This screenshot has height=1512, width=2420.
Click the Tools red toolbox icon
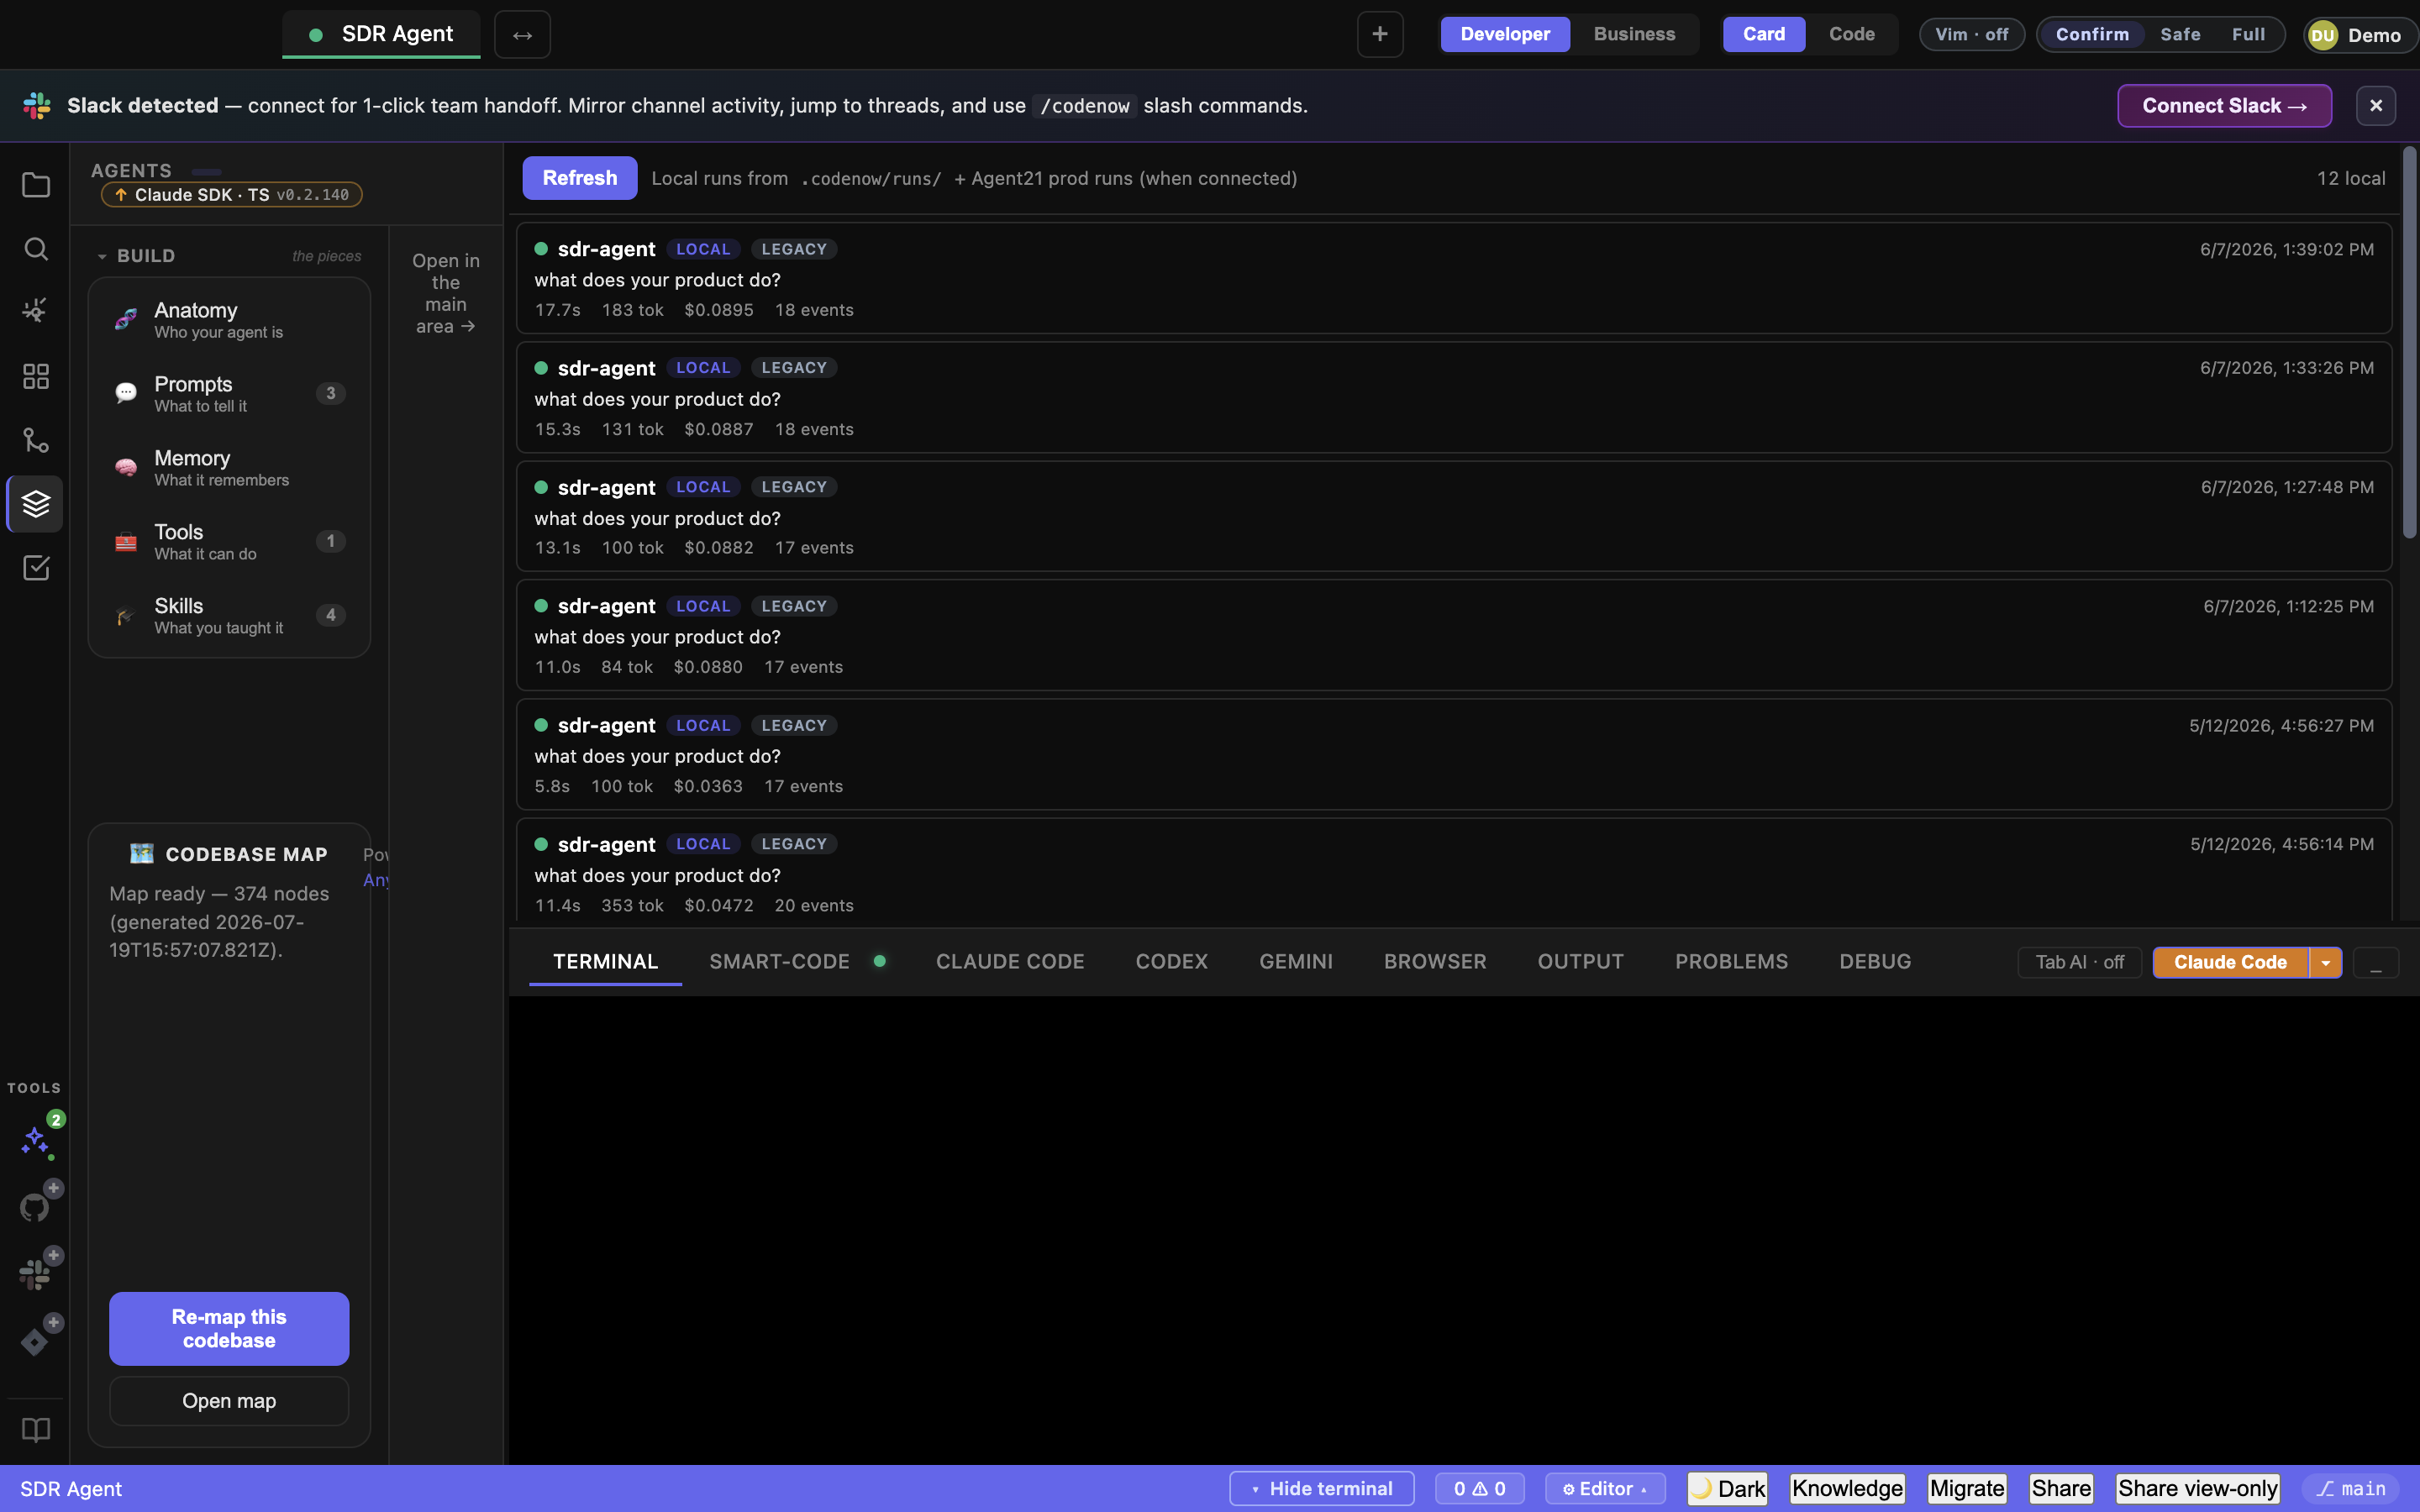(126, 541)
